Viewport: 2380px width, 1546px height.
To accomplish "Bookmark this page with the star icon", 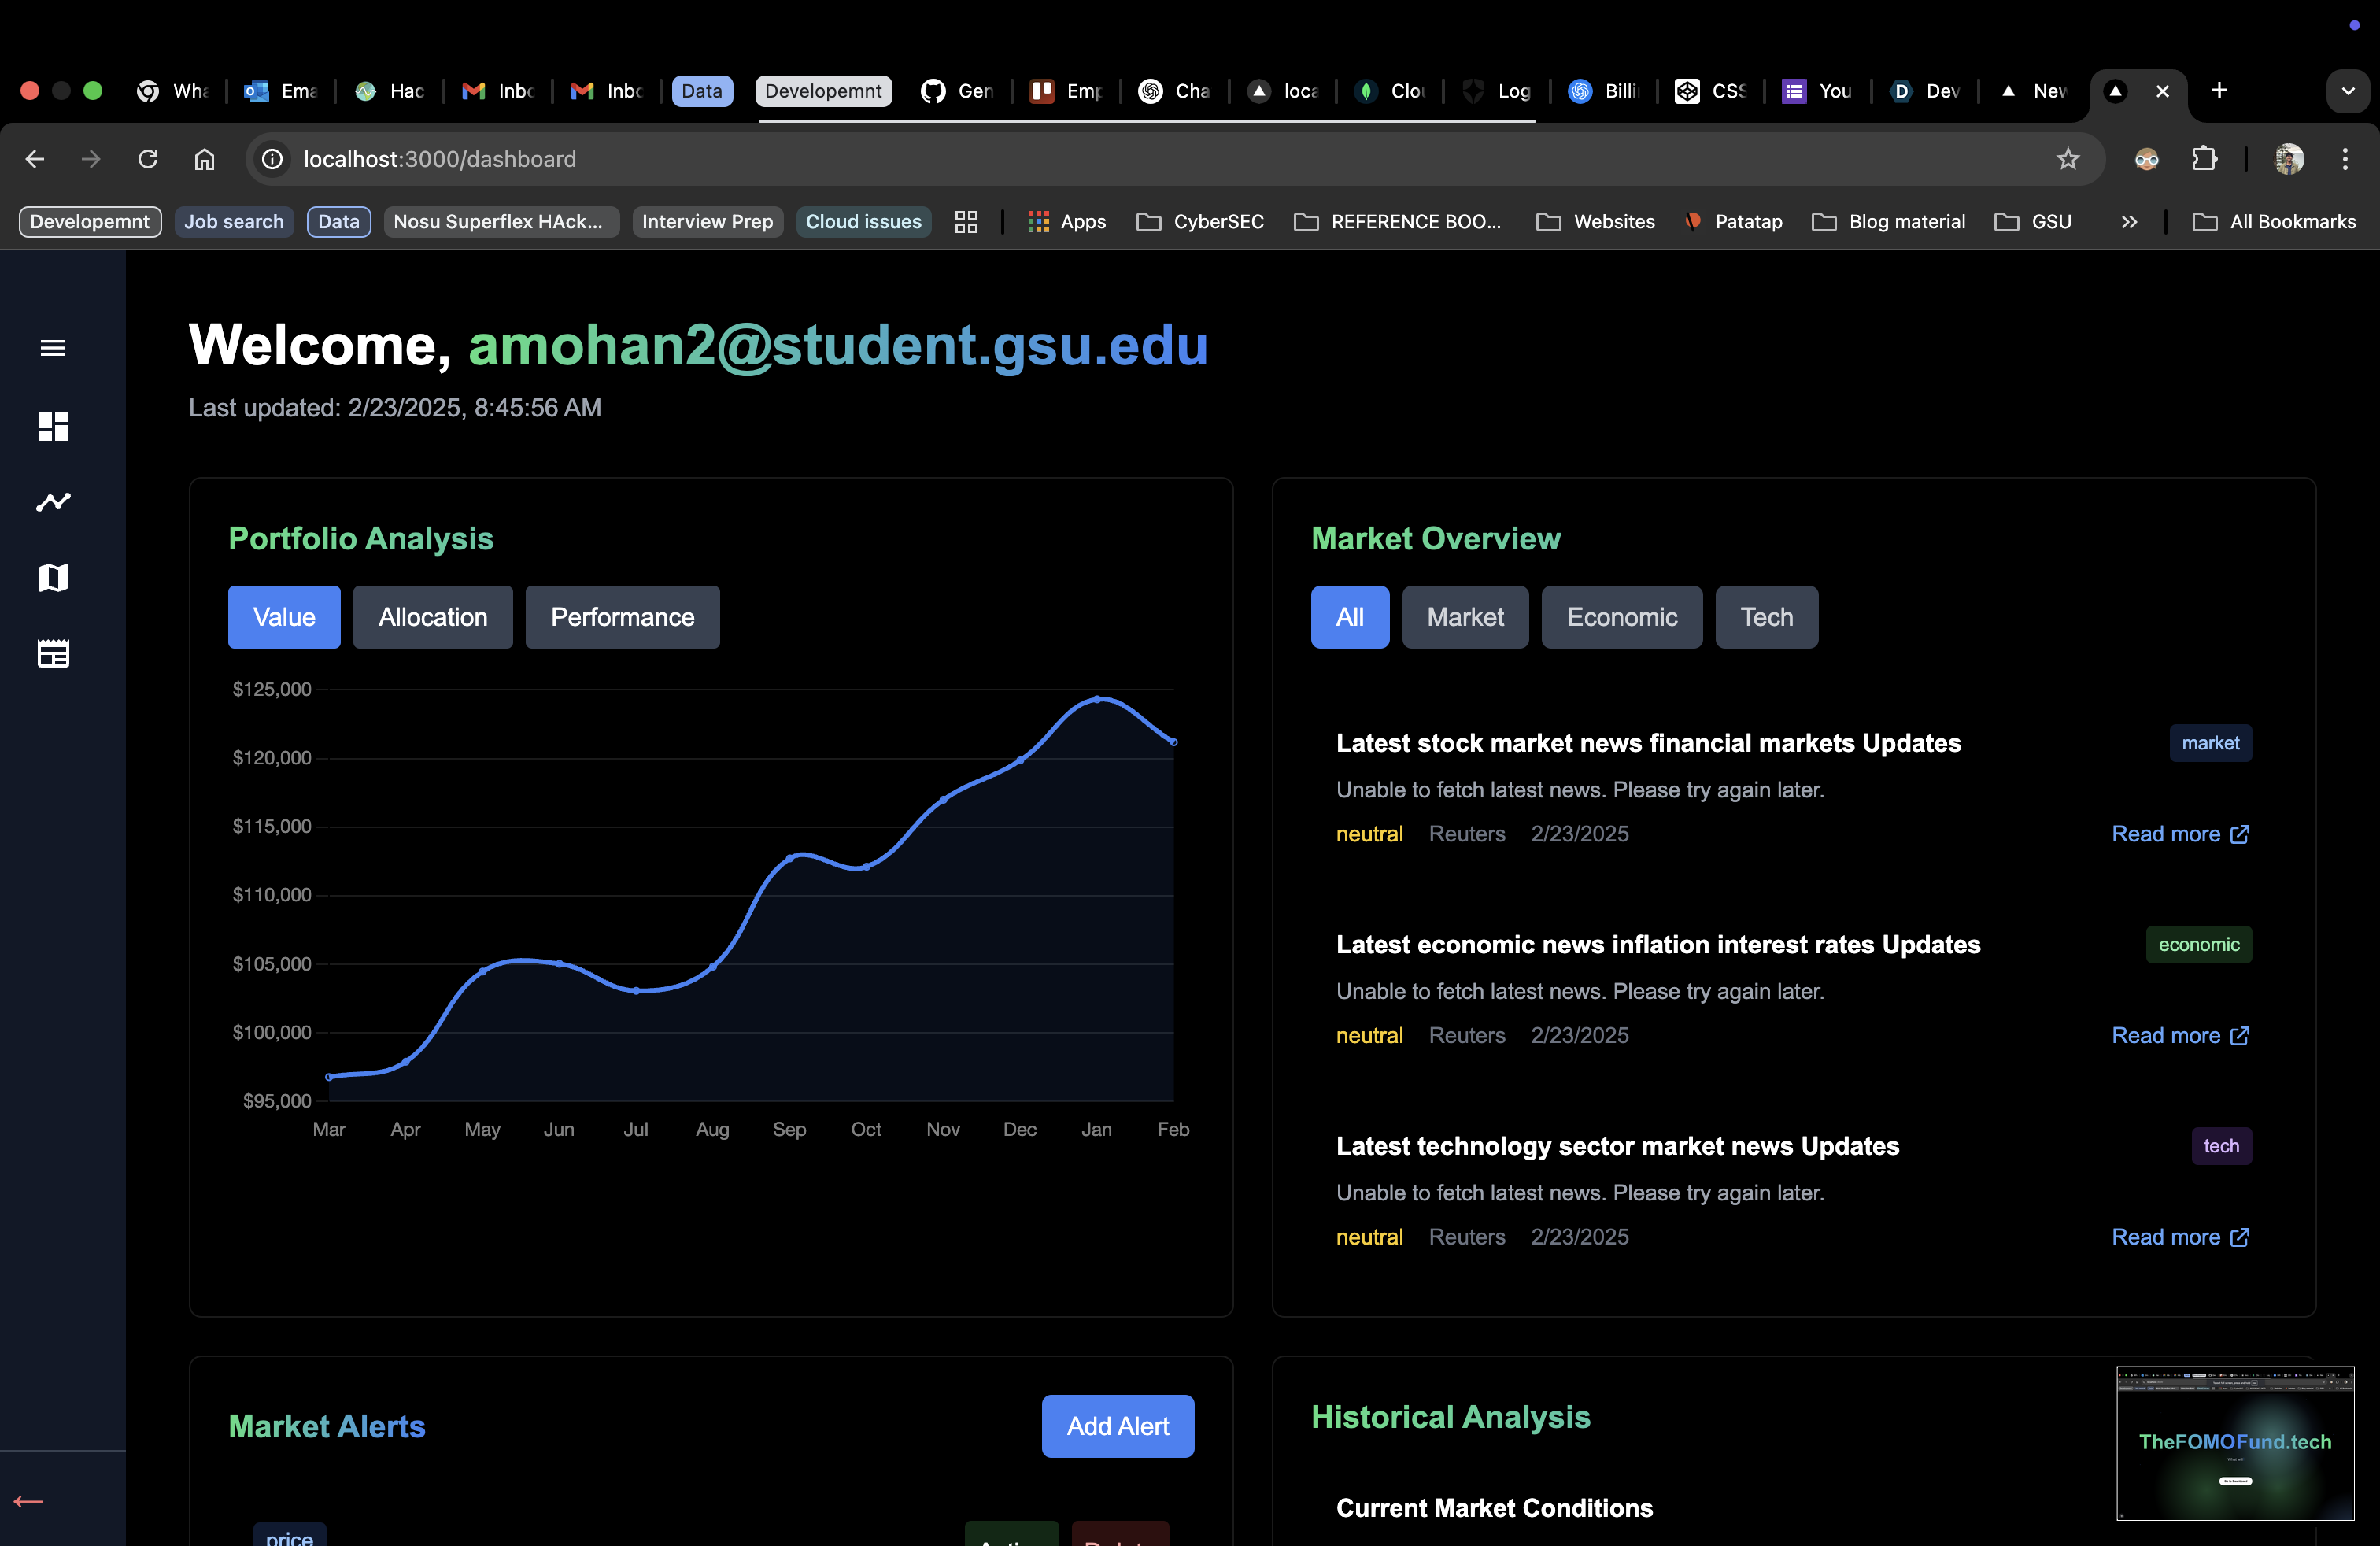I will tap(2068, 159).
